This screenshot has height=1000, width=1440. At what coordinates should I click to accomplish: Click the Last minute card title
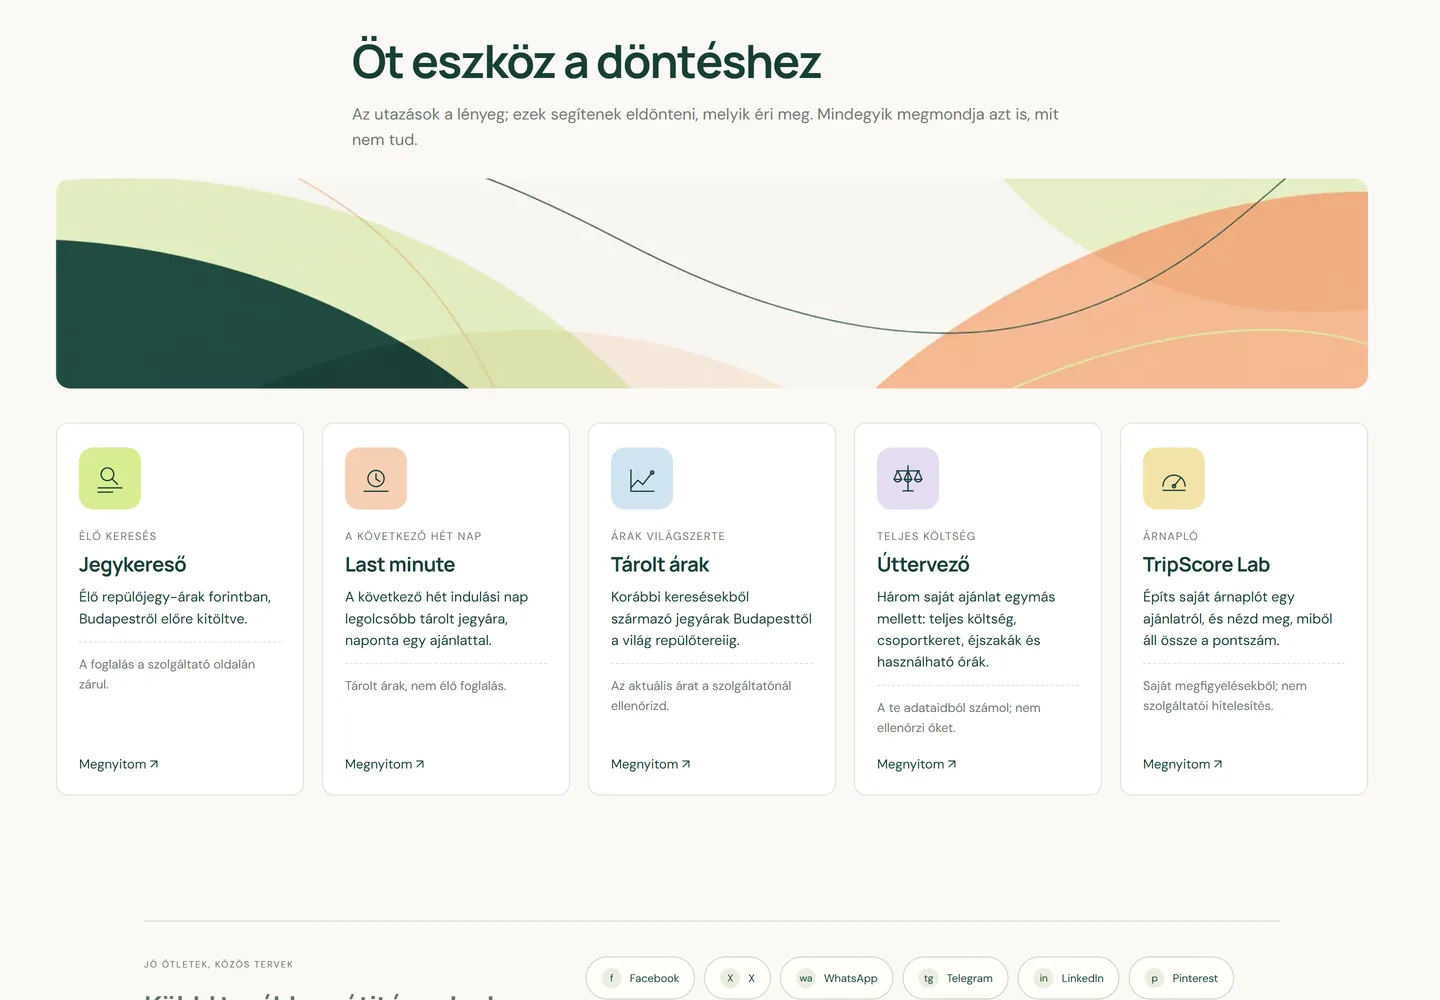400,565
